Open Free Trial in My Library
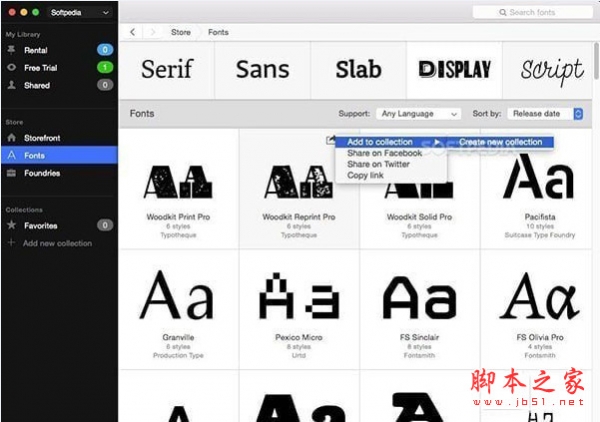Screen dimensions: 600x422 click(x=59, y=67)
